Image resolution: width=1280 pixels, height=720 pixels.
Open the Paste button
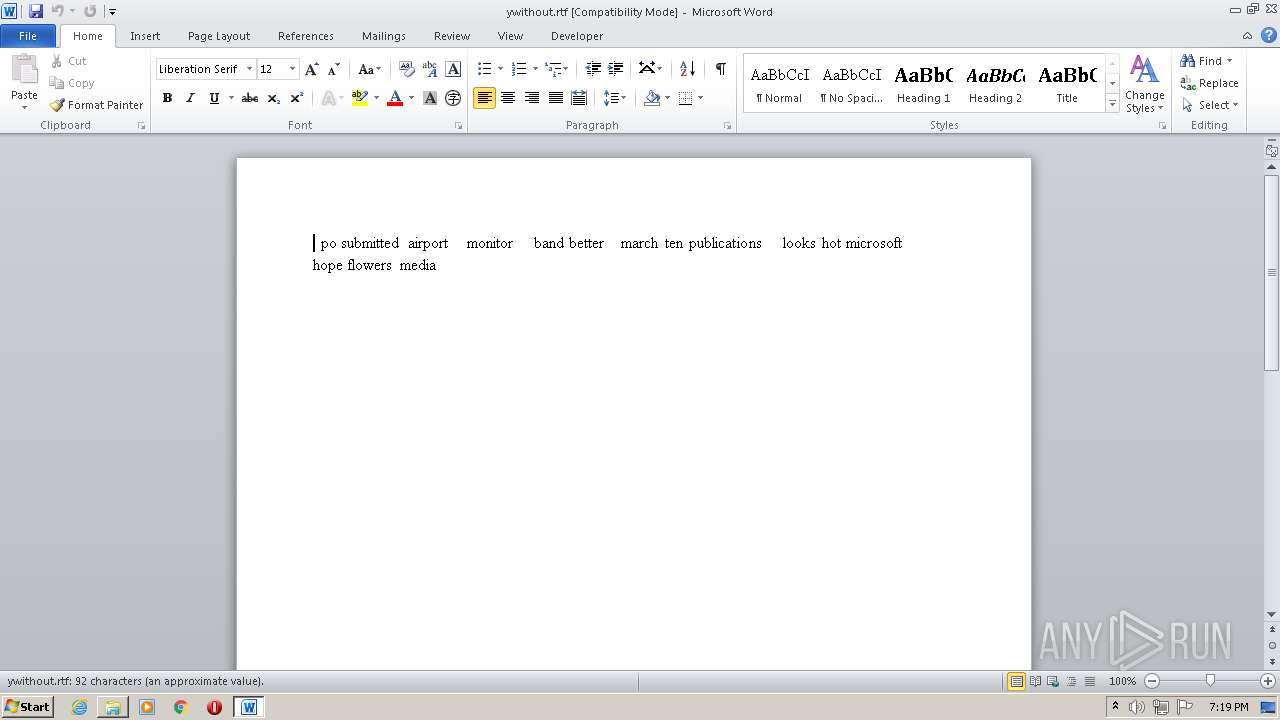pos(24,82)
